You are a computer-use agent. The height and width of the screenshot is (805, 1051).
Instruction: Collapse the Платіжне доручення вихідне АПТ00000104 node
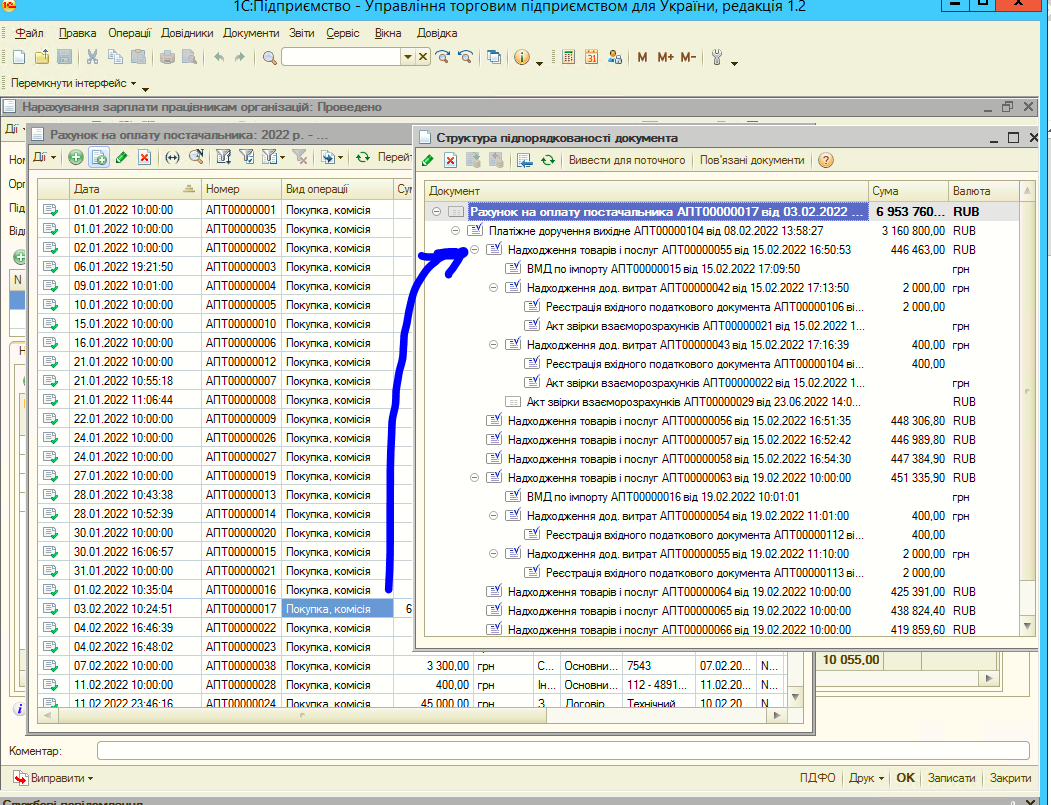click(x=456, y=231)
